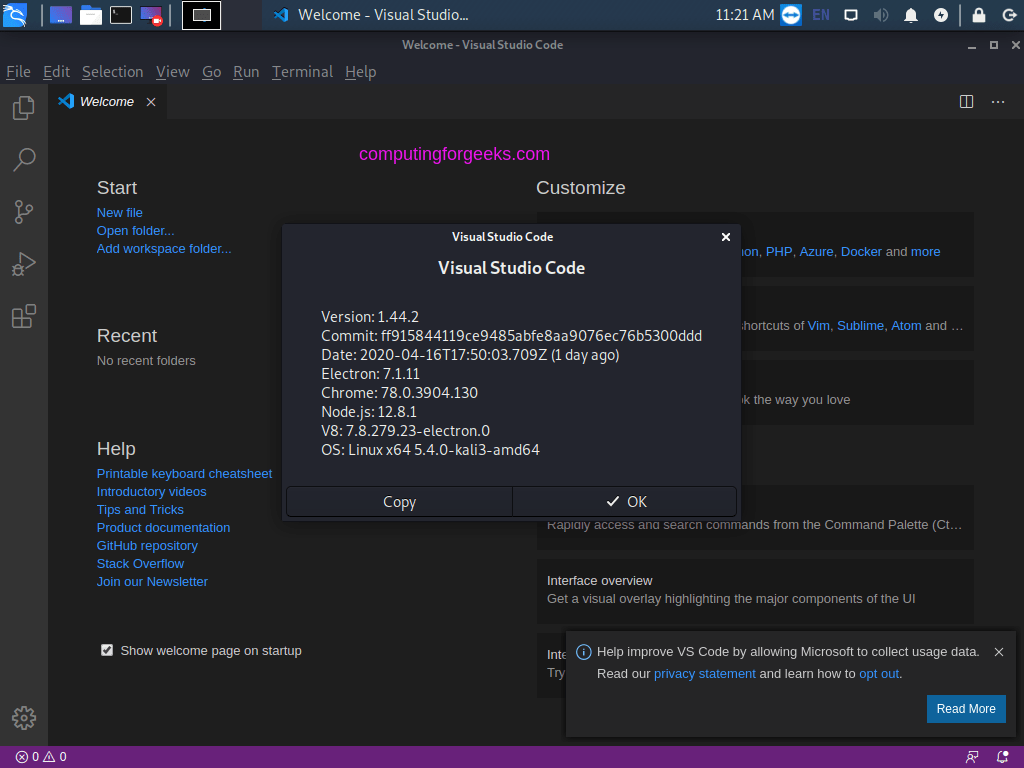1024x768 pixels.
Task: Open the Extensions view
Action: (23, 315)
